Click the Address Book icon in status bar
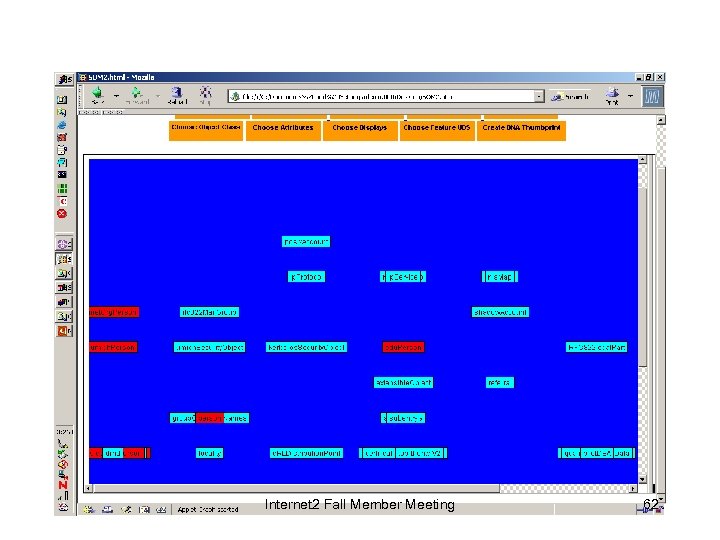 click(x=144, y=509)
